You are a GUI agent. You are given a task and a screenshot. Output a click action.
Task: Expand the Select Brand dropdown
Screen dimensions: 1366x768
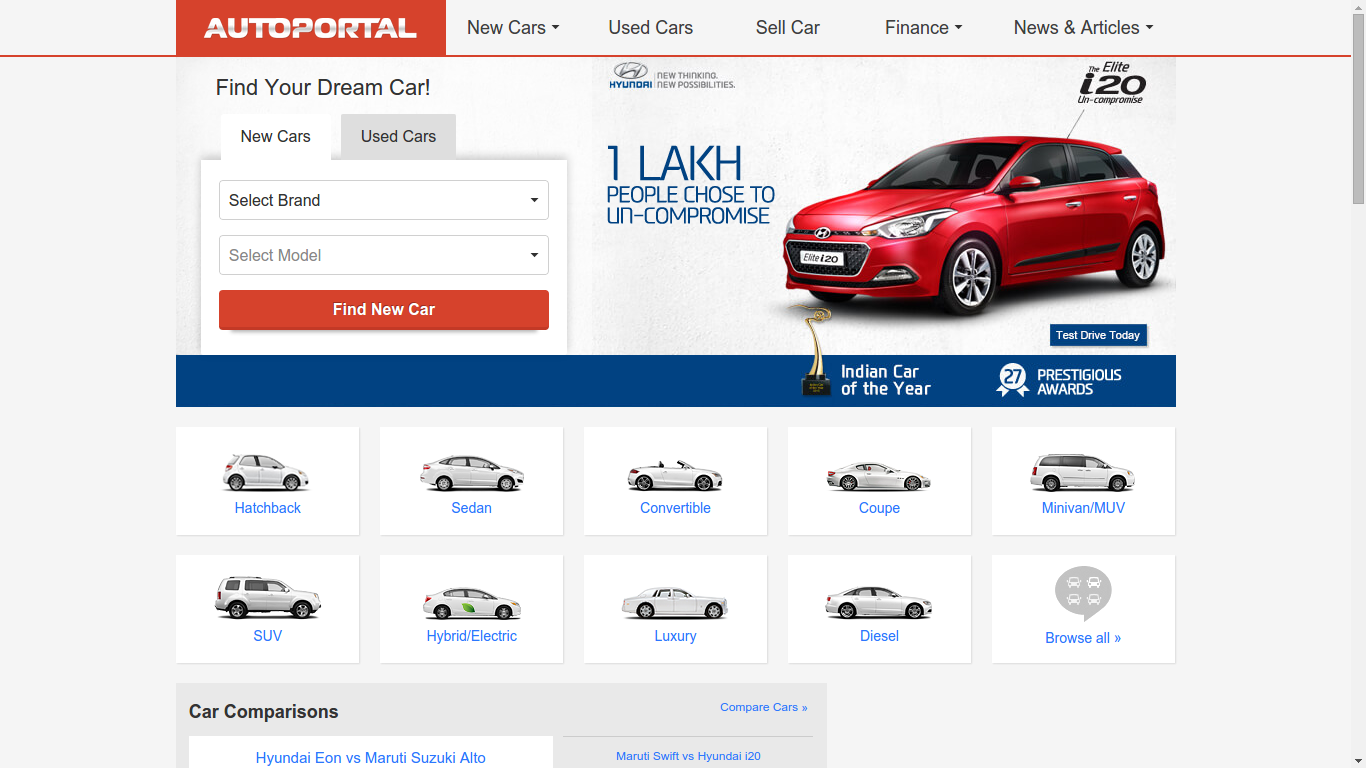[x=384, y=200]
